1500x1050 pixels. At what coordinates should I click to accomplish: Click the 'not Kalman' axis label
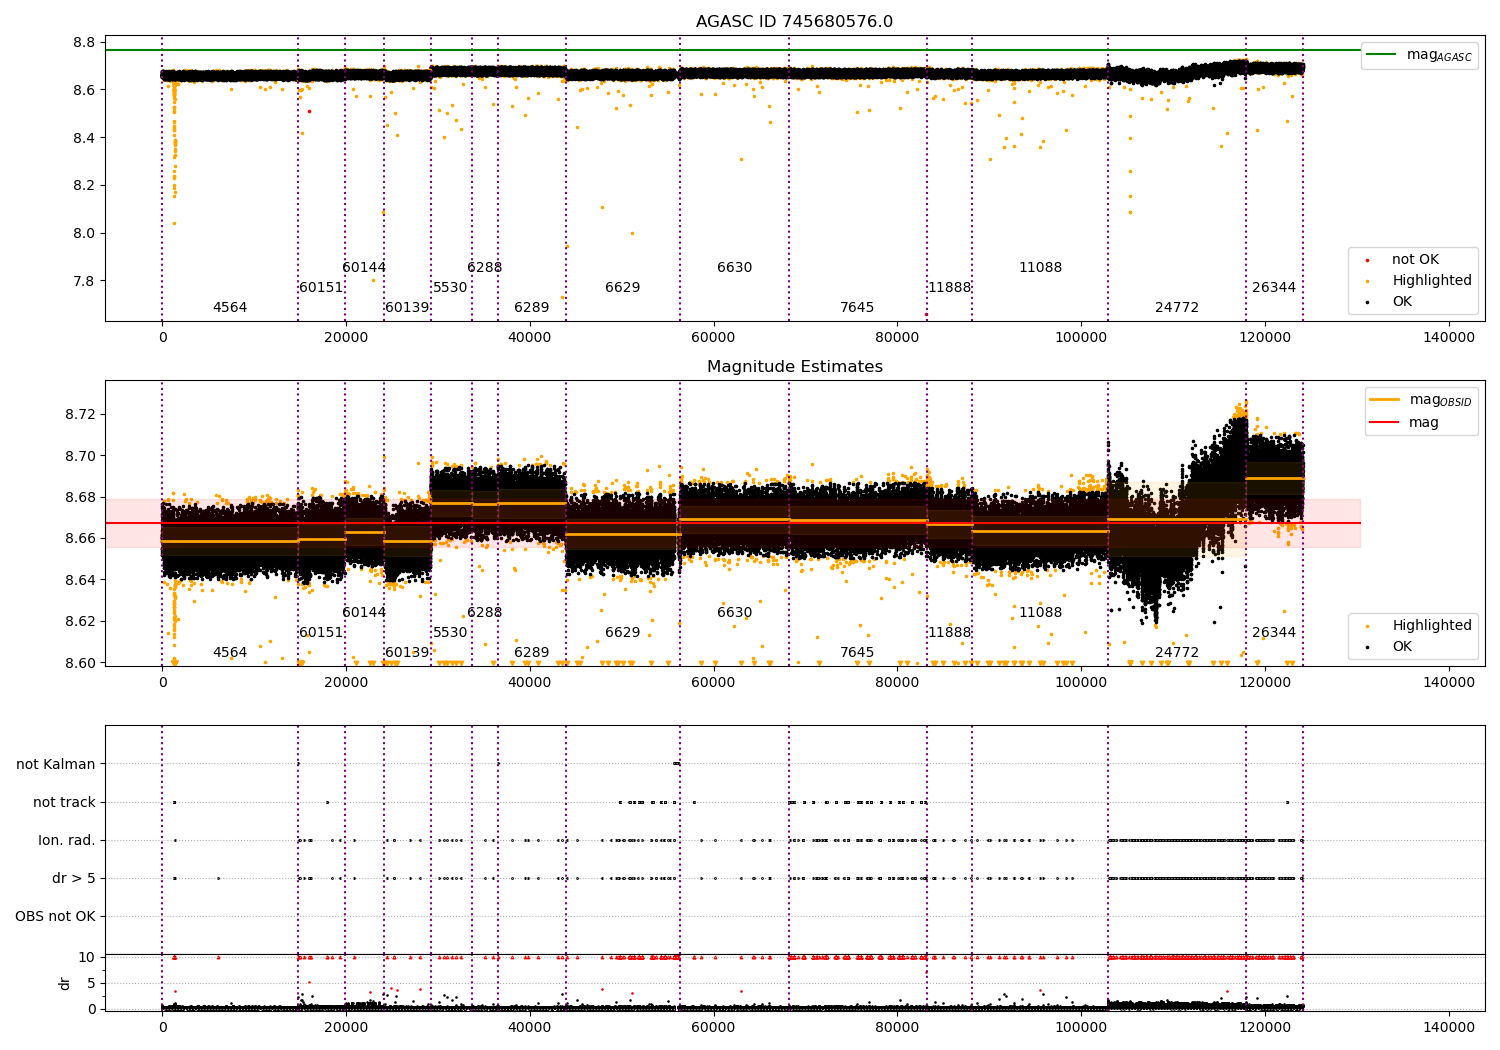tap(56, 765)
